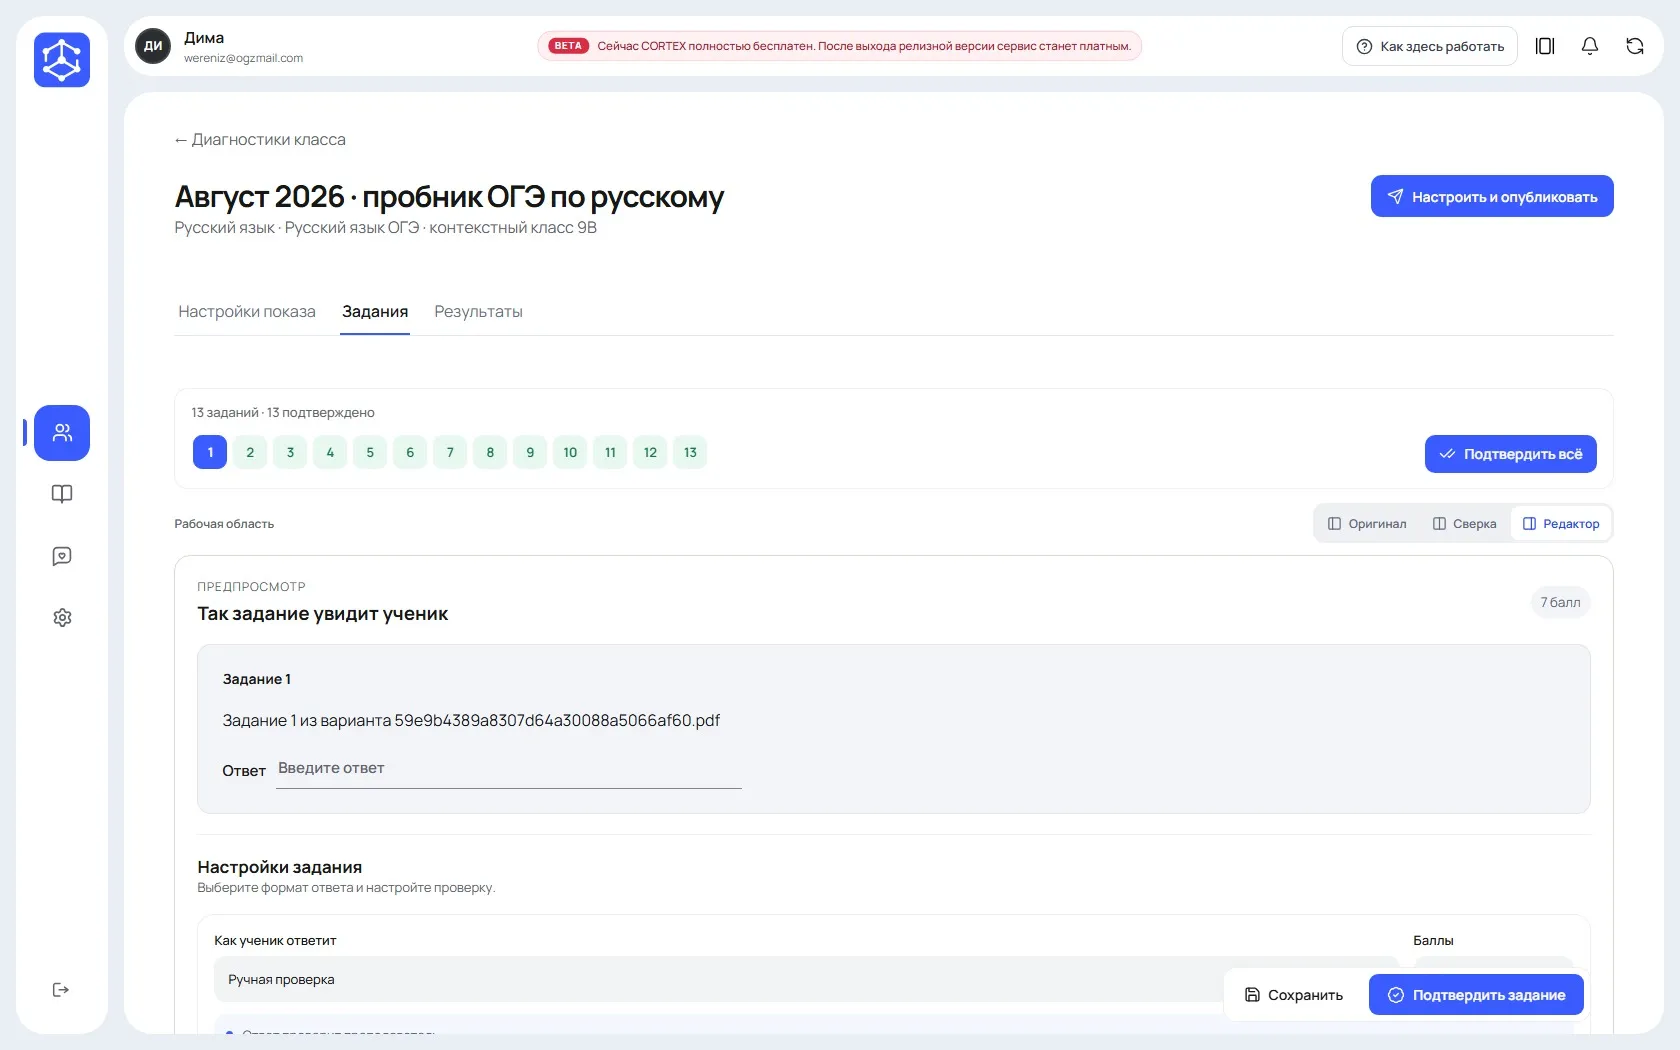Screen dimensions: 1680x1050
Task: Click 'Подтвердить задание' button
Action: click(1476, 995)
